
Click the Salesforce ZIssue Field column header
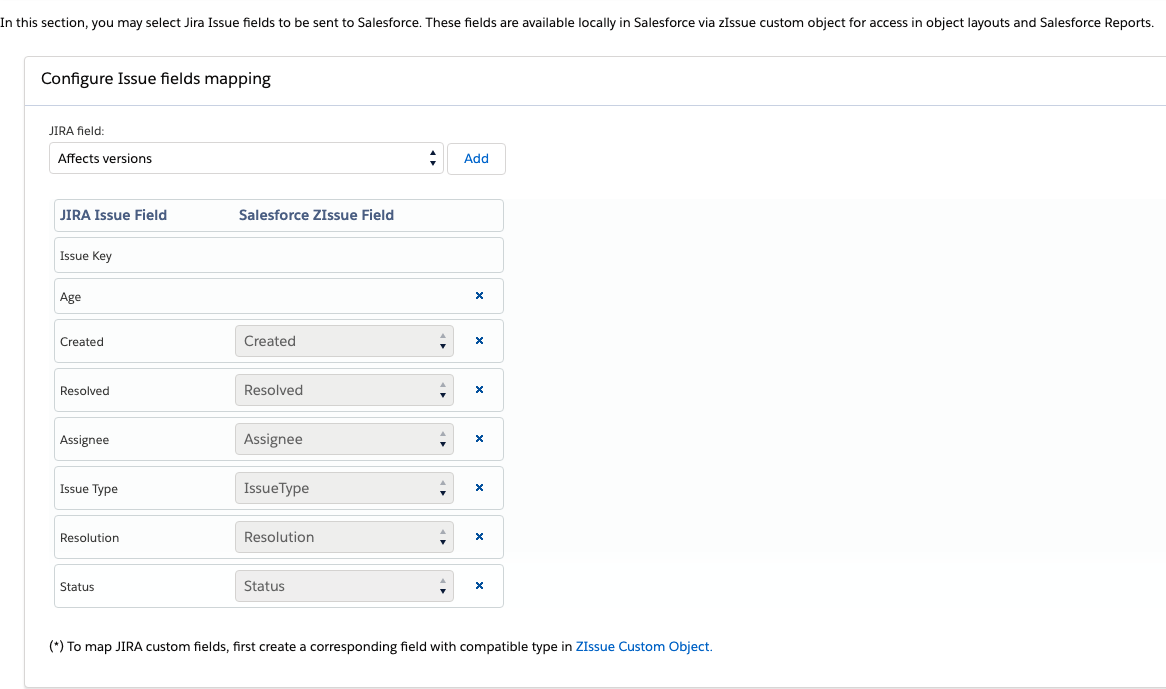[316, 215]
